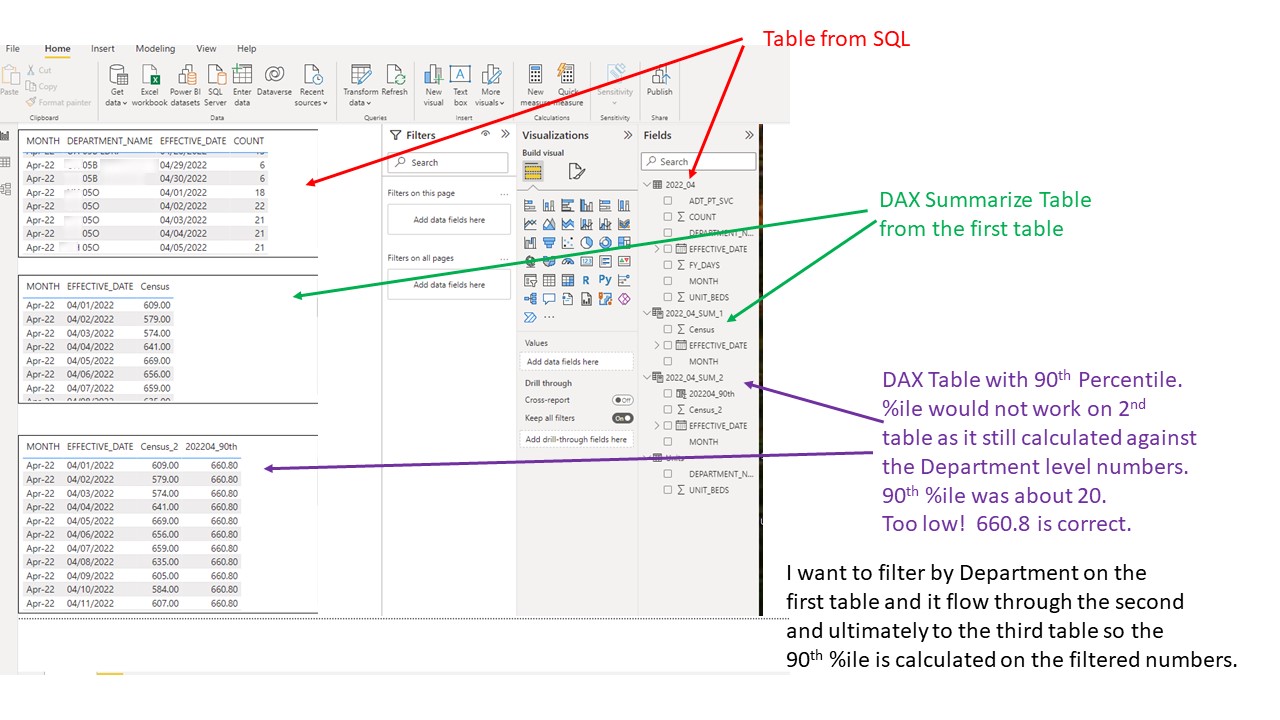Collapse the 2022_04_SUM_1 table
The height and width of the screenshot is (720, 1280).
[646, 313]
